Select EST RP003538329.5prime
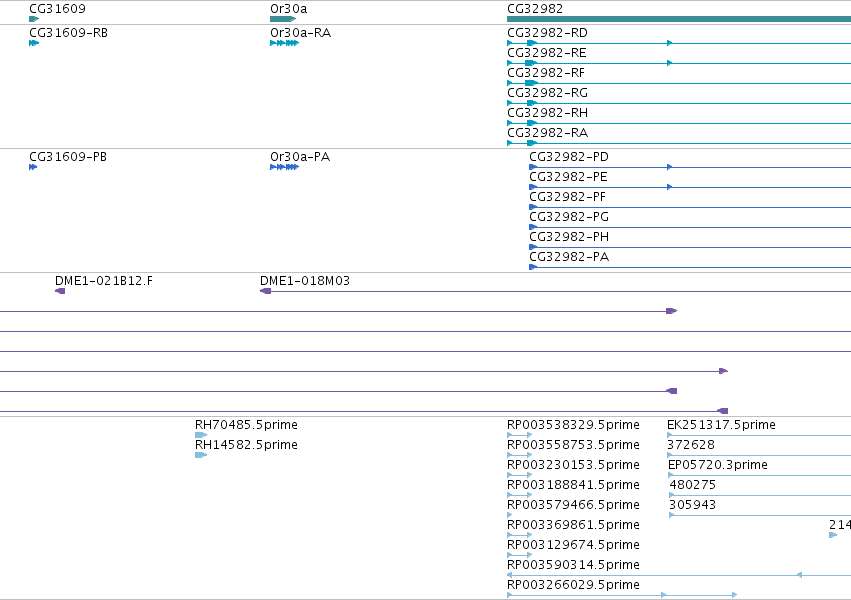Screen dimensions: 851x600 pos(573,425)
